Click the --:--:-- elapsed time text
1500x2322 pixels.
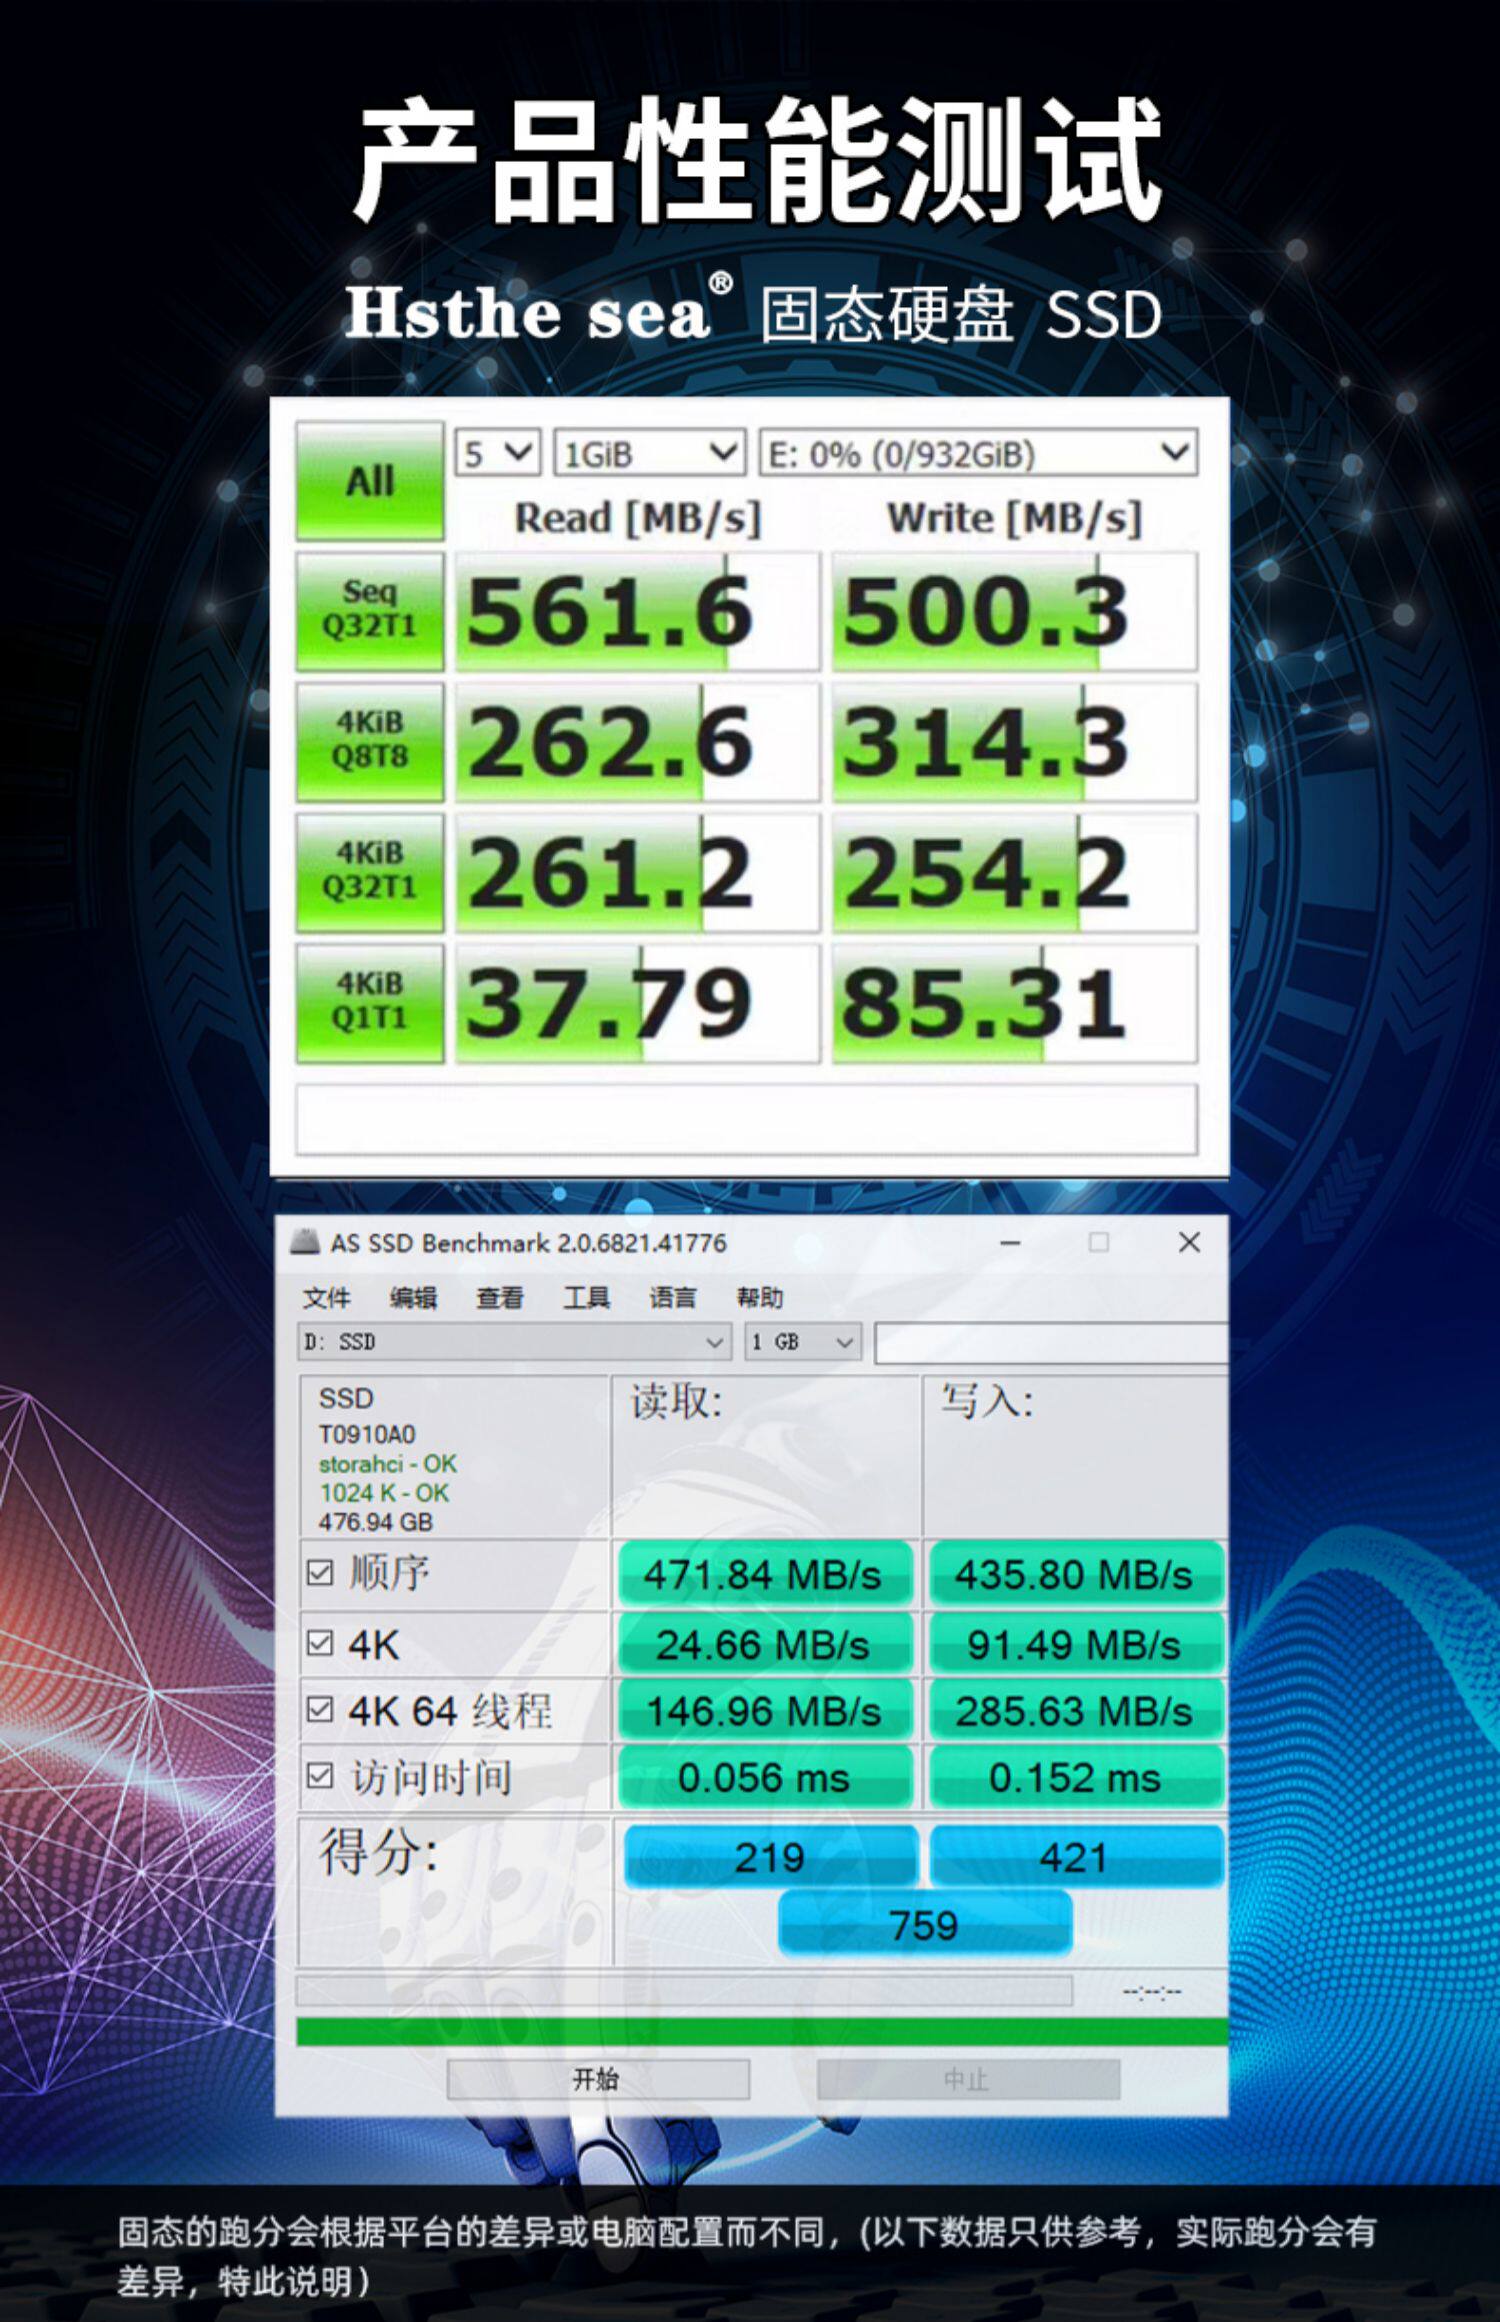pos(1151,1992)
